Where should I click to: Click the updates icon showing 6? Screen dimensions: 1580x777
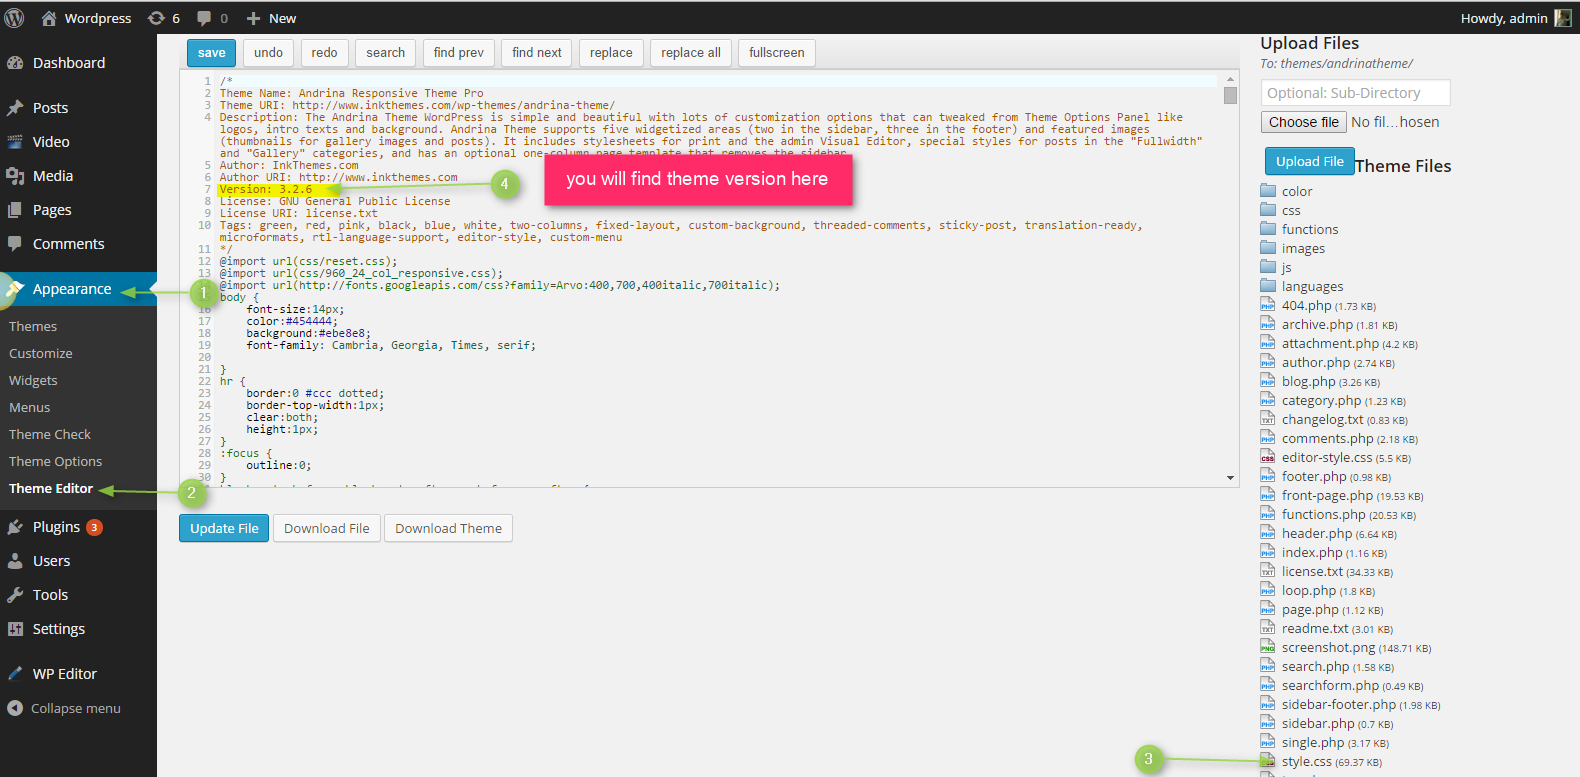pos(156,18)
